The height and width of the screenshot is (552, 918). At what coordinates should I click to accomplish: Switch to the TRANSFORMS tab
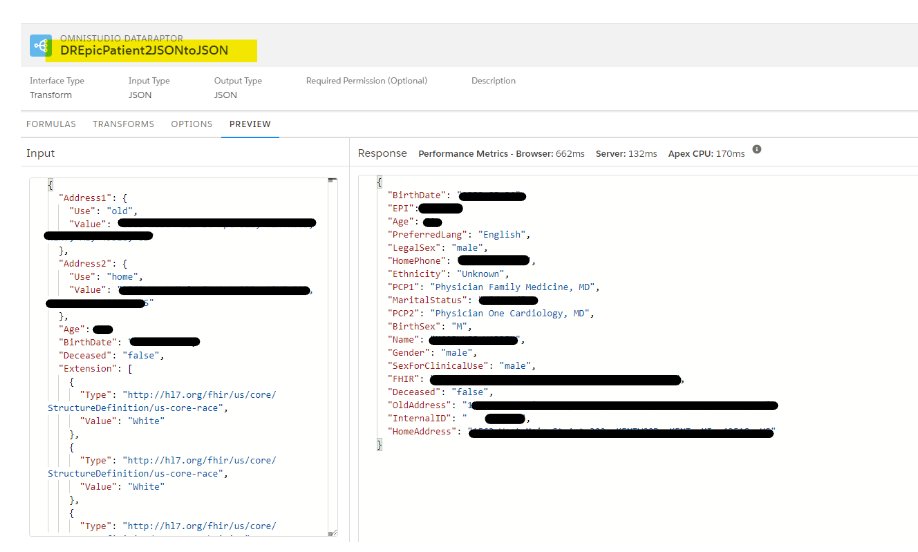[124, 124]
